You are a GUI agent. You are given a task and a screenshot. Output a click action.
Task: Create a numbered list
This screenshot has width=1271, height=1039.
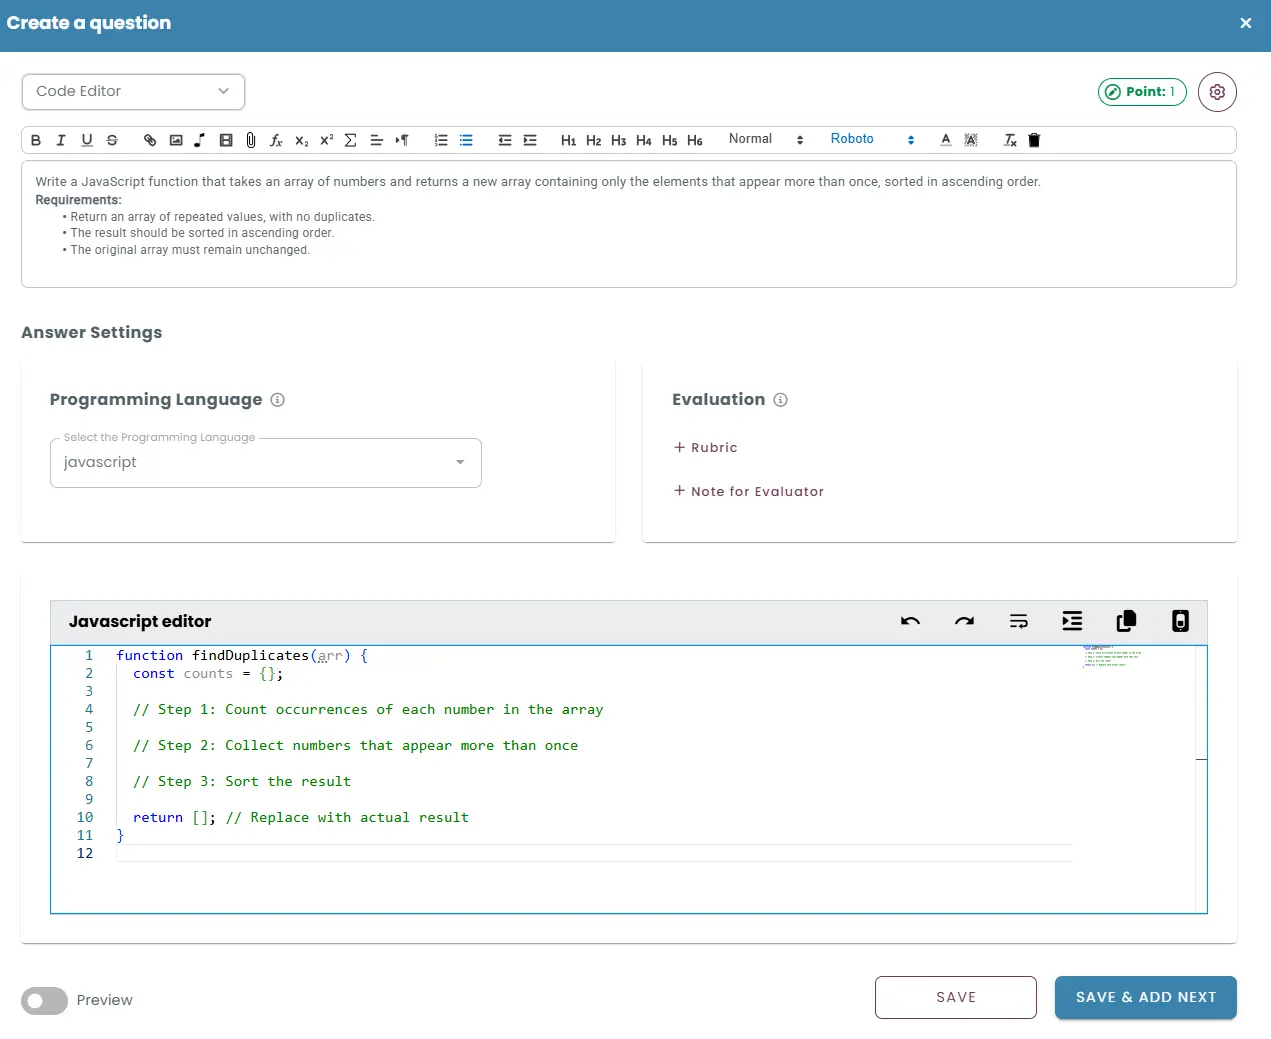pos(441,140)
